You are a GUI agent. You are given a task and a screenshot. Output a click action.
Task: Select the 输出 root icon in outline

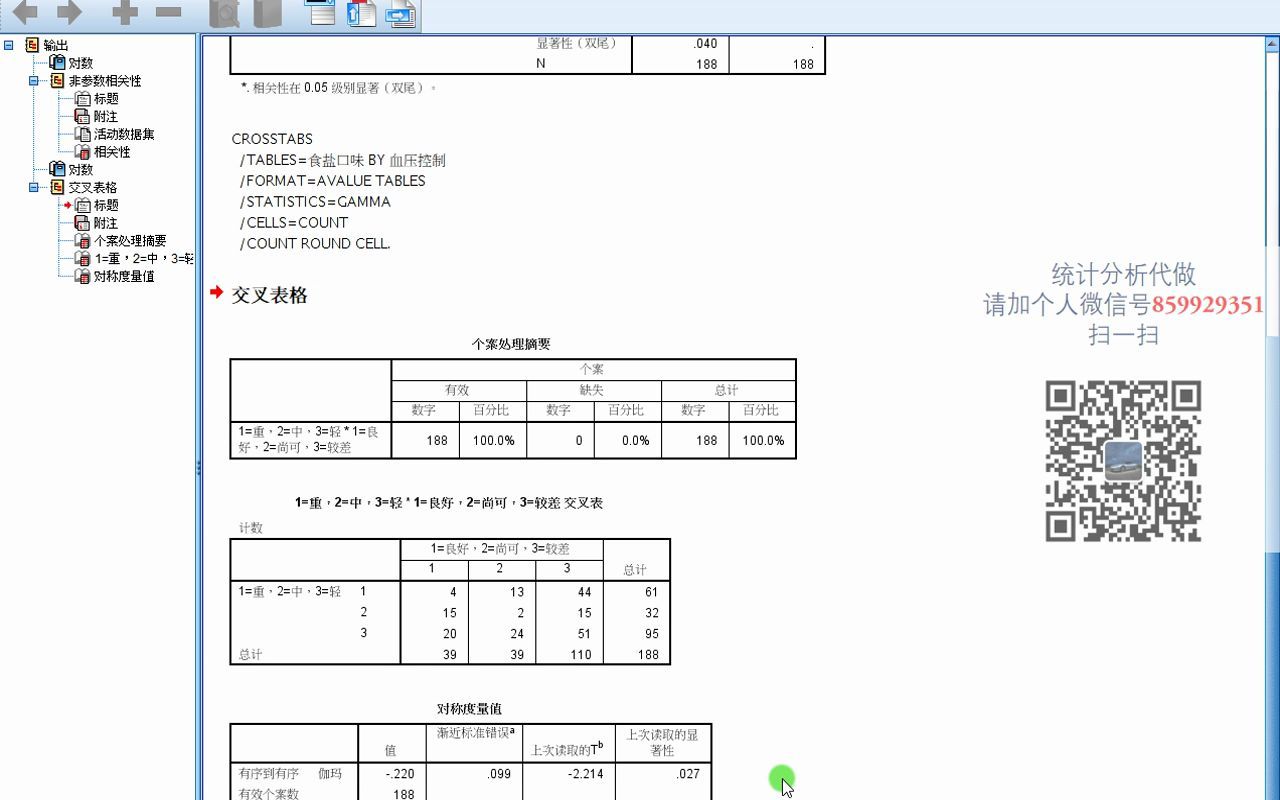click(32, 45)
